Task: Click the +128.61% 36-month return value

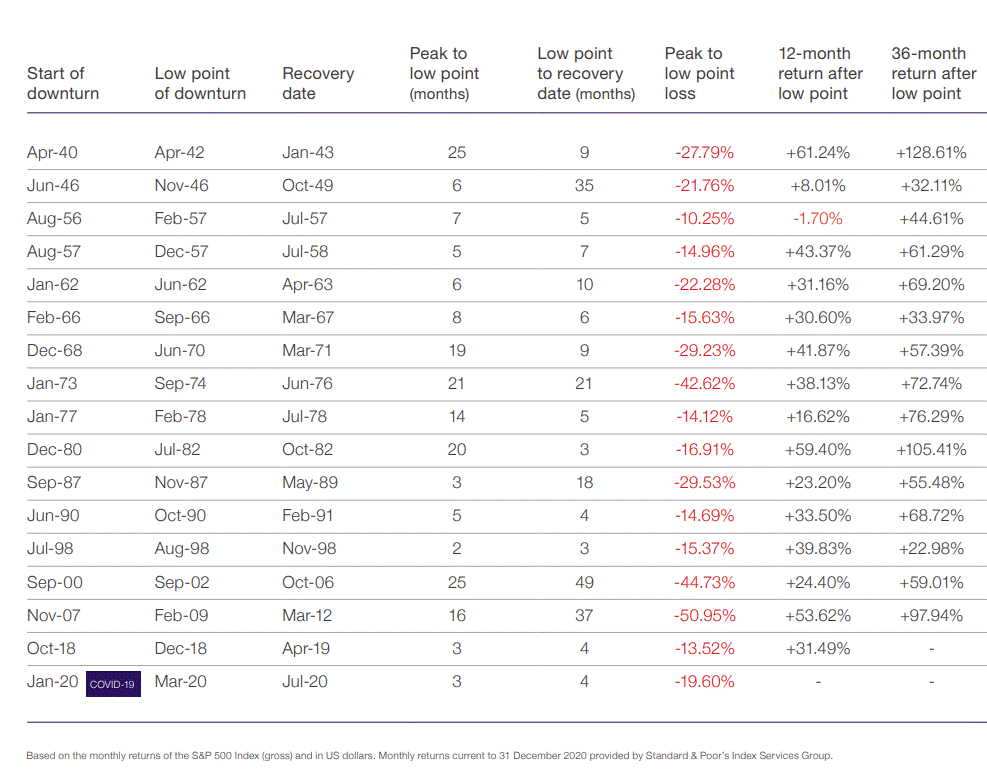Action: 930,153
